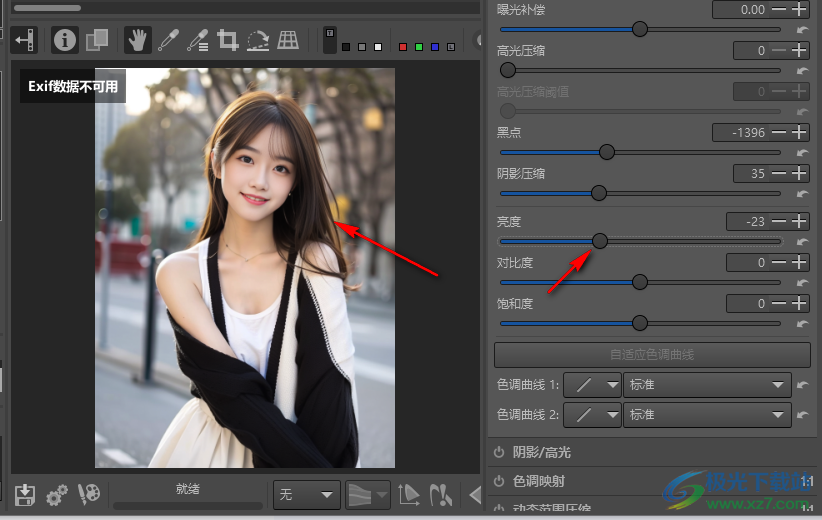822x520 pixels.
Task: Open the 无 profile dropdown
Action: [307, 494]
